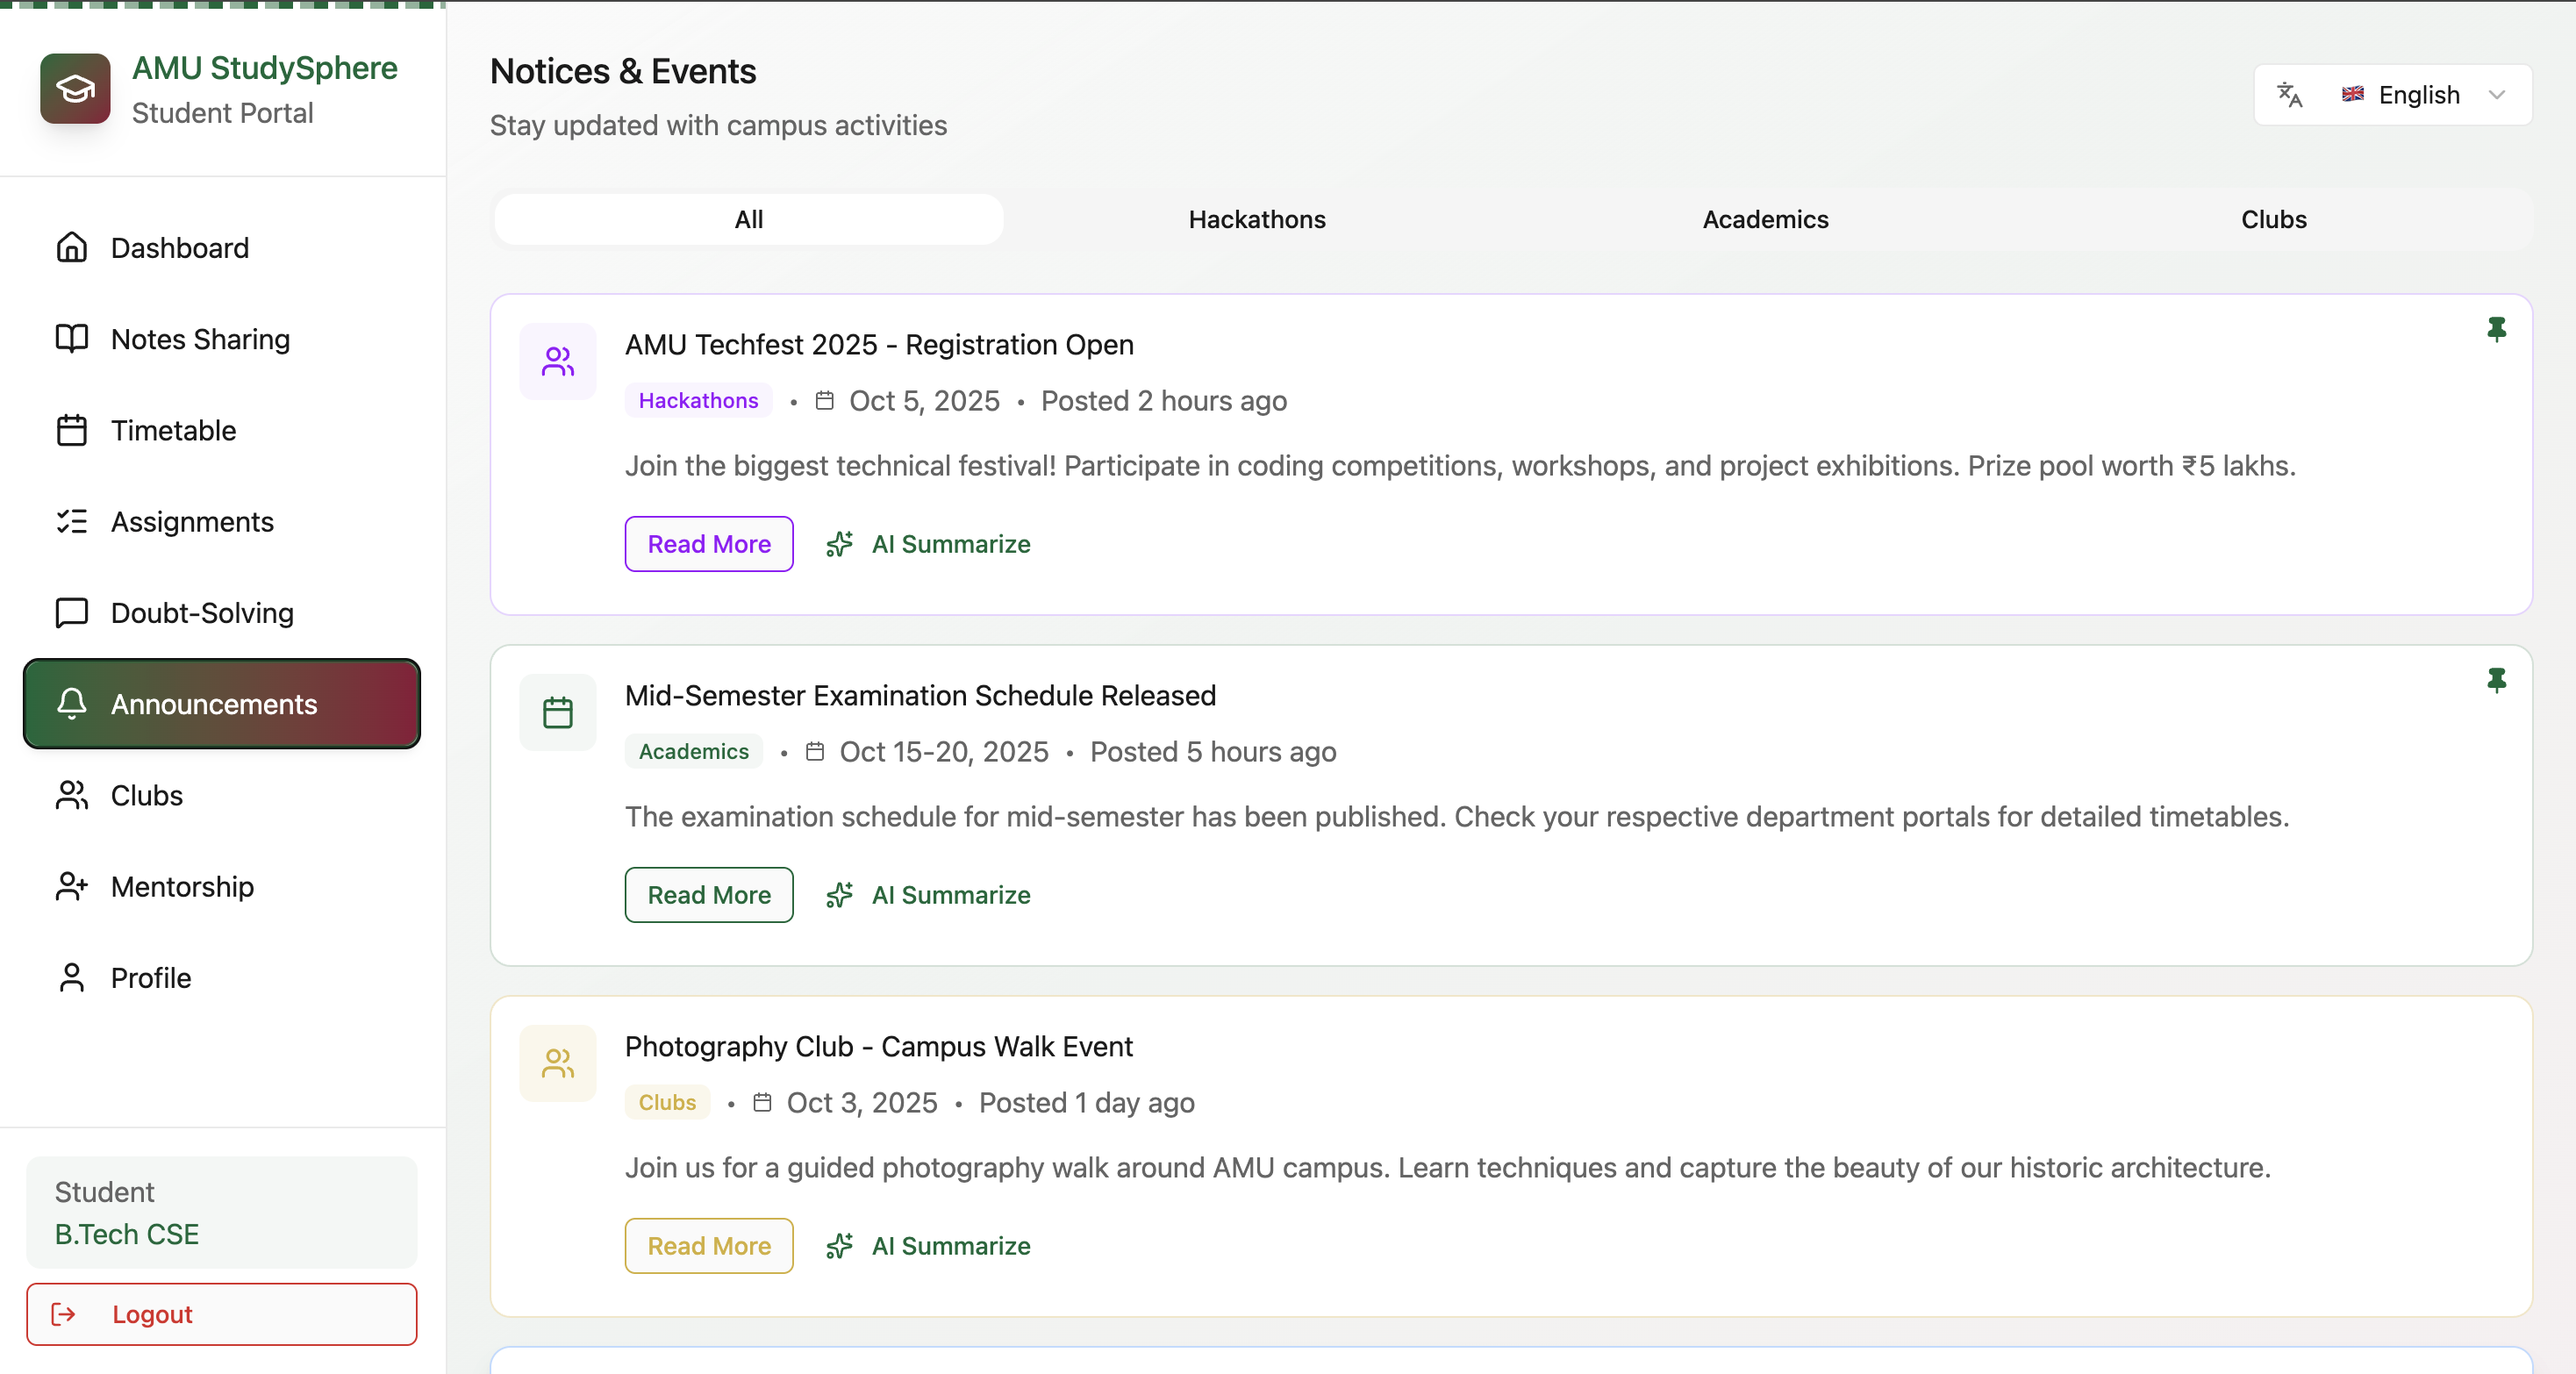Viewport: 2576px width, 1374px height.
Task: AI Summarize the Mid-Semester Examination notice
Action: (x=929, y=895)
